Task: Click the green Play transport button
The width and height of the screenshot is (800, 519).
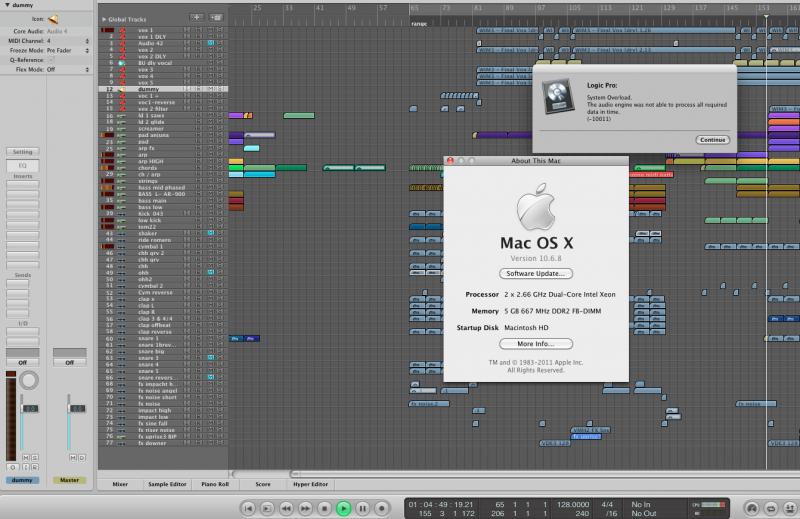Action: coord(344,508)
